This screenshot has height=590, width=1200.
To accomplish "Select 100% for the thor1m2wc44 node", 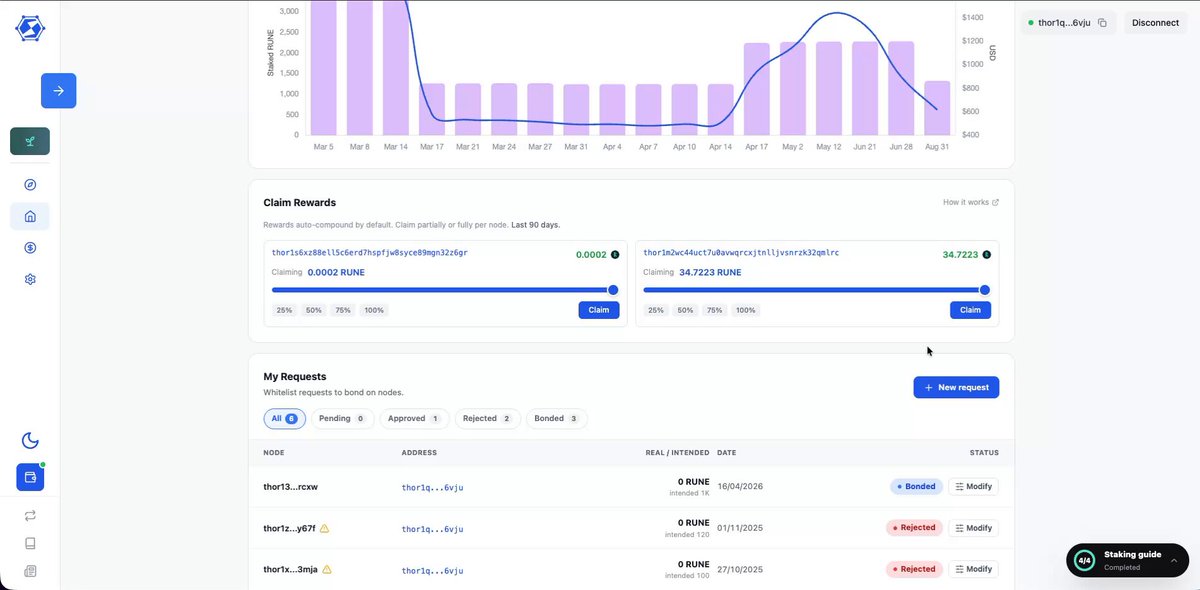I will 746,310.
